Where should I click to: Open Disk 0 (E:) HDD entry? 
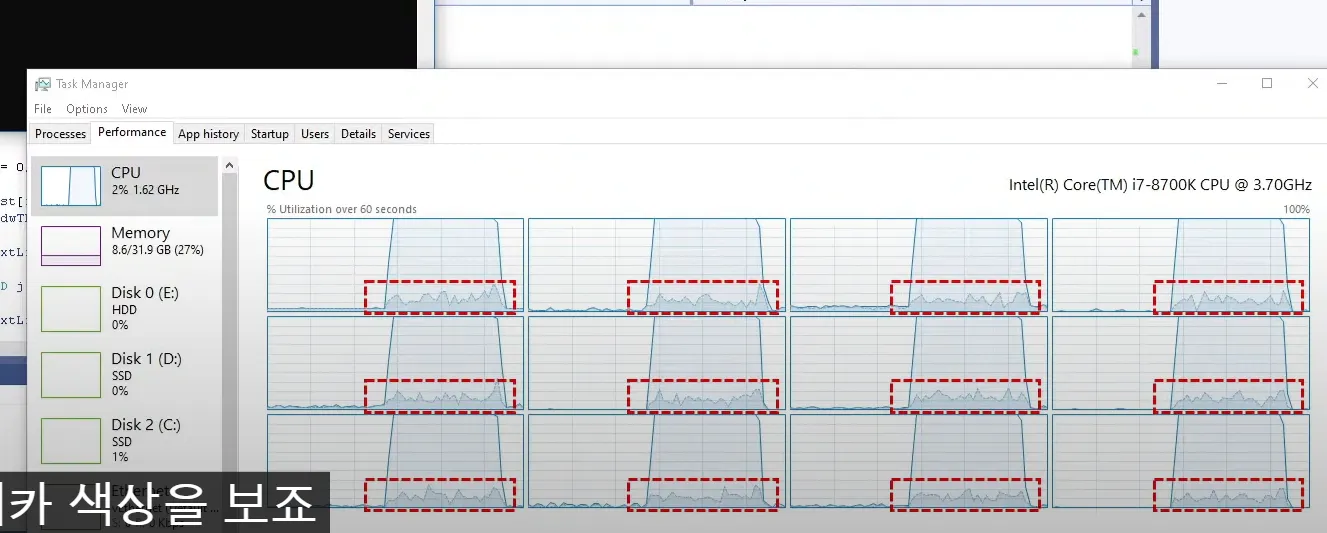pos(124,308)
